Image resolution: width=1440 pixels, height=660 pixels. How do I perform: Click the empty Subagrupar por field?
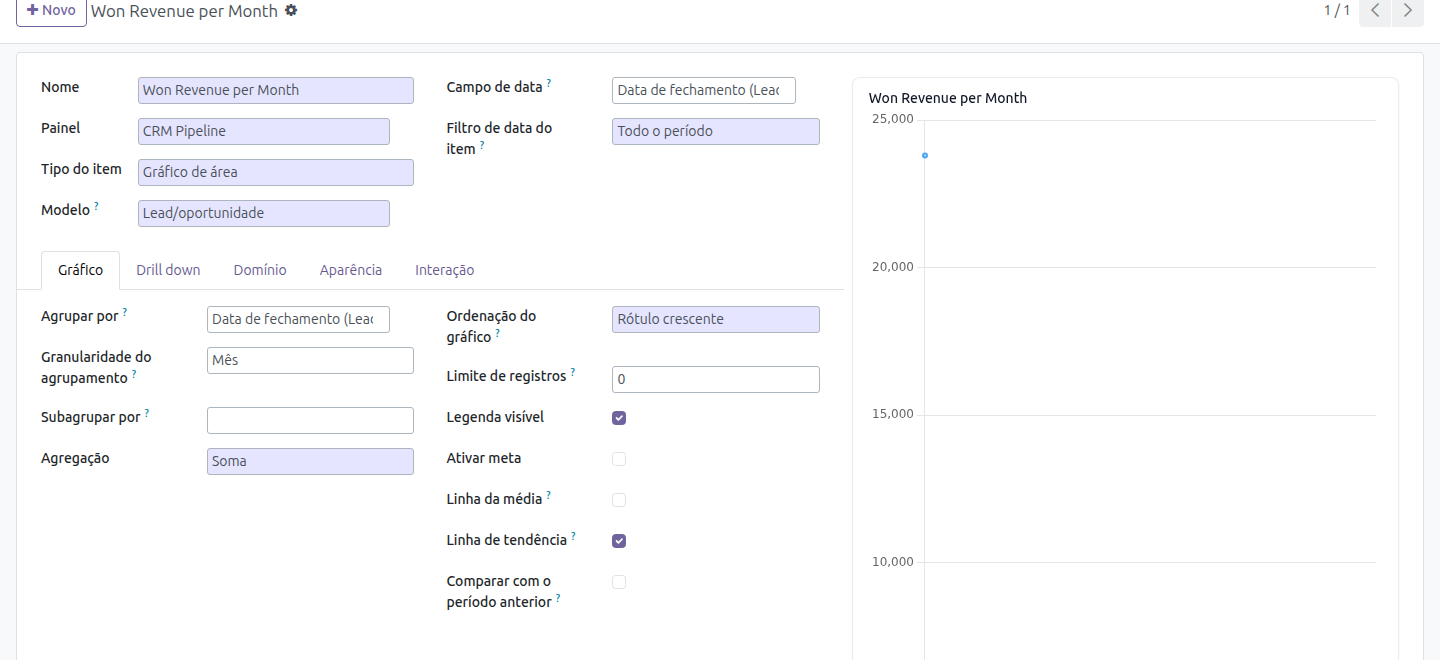coord(310,420)
